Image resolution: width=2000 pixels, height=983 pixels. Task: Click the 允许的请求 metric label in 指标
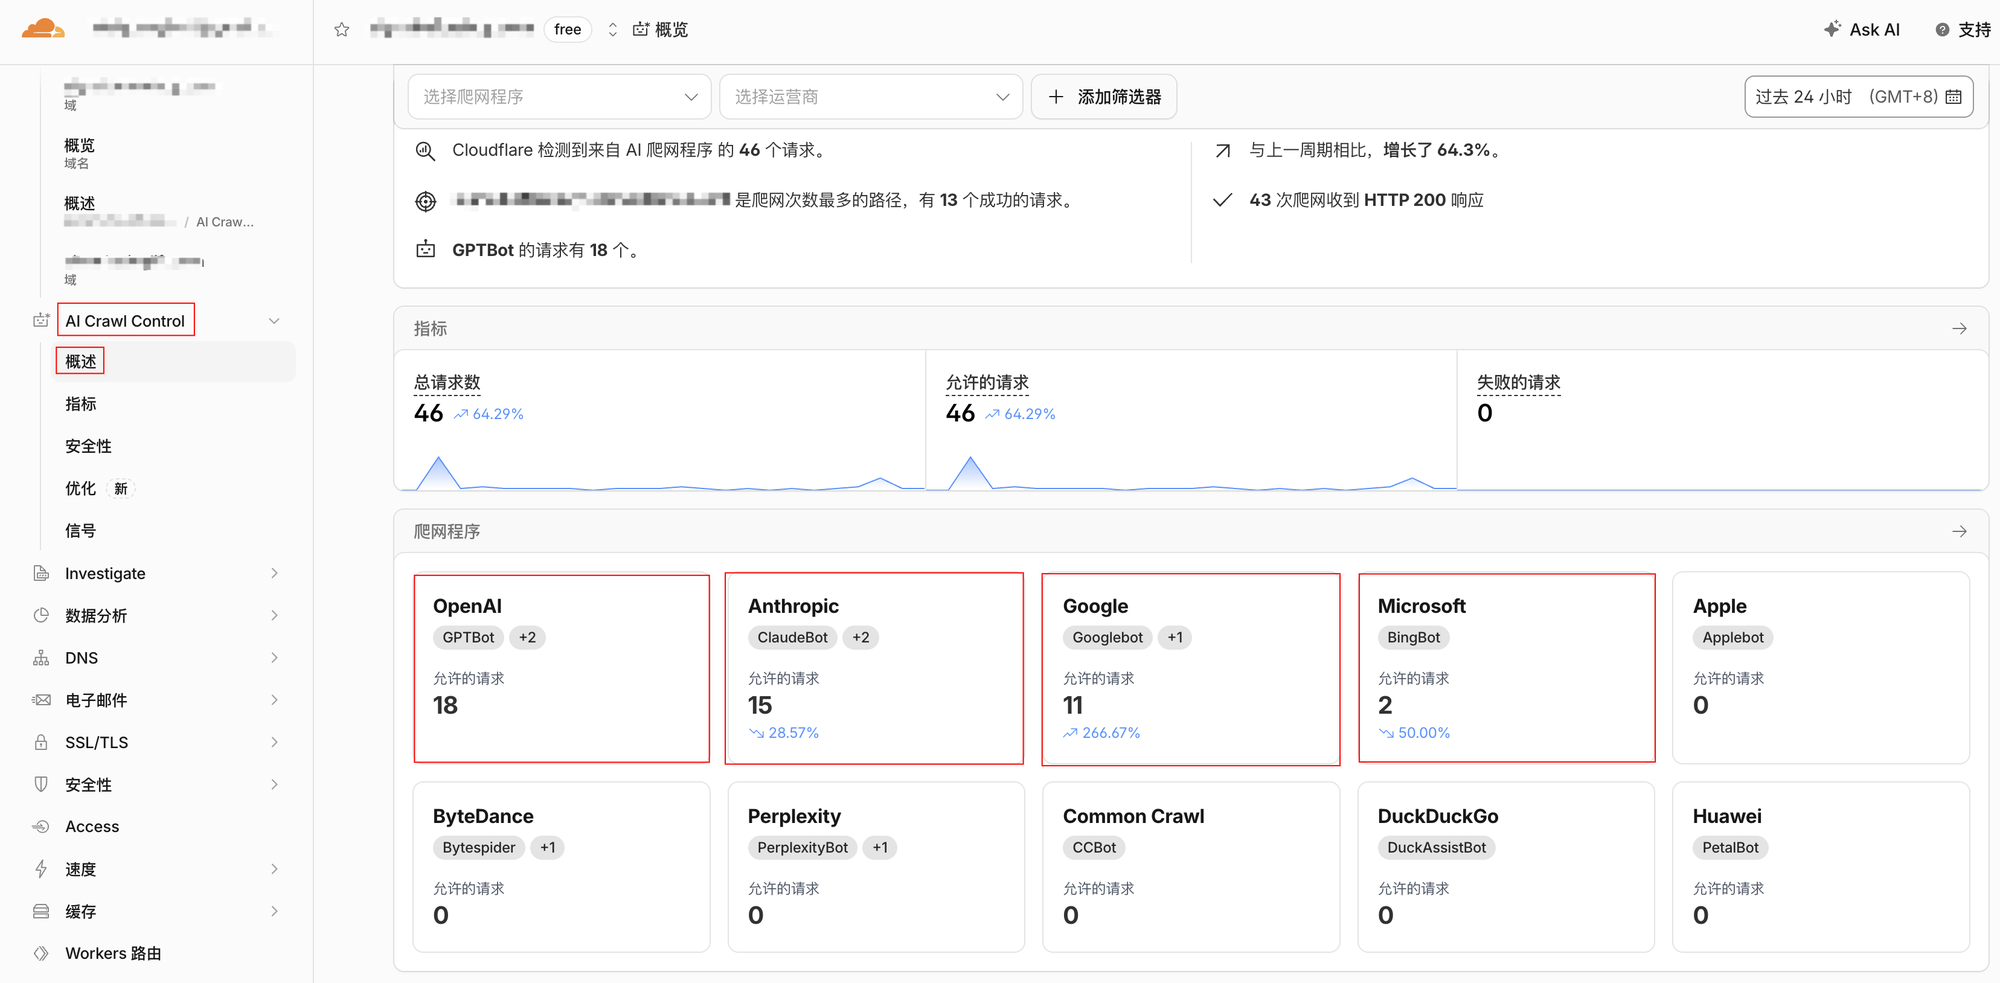click(987, 383)
